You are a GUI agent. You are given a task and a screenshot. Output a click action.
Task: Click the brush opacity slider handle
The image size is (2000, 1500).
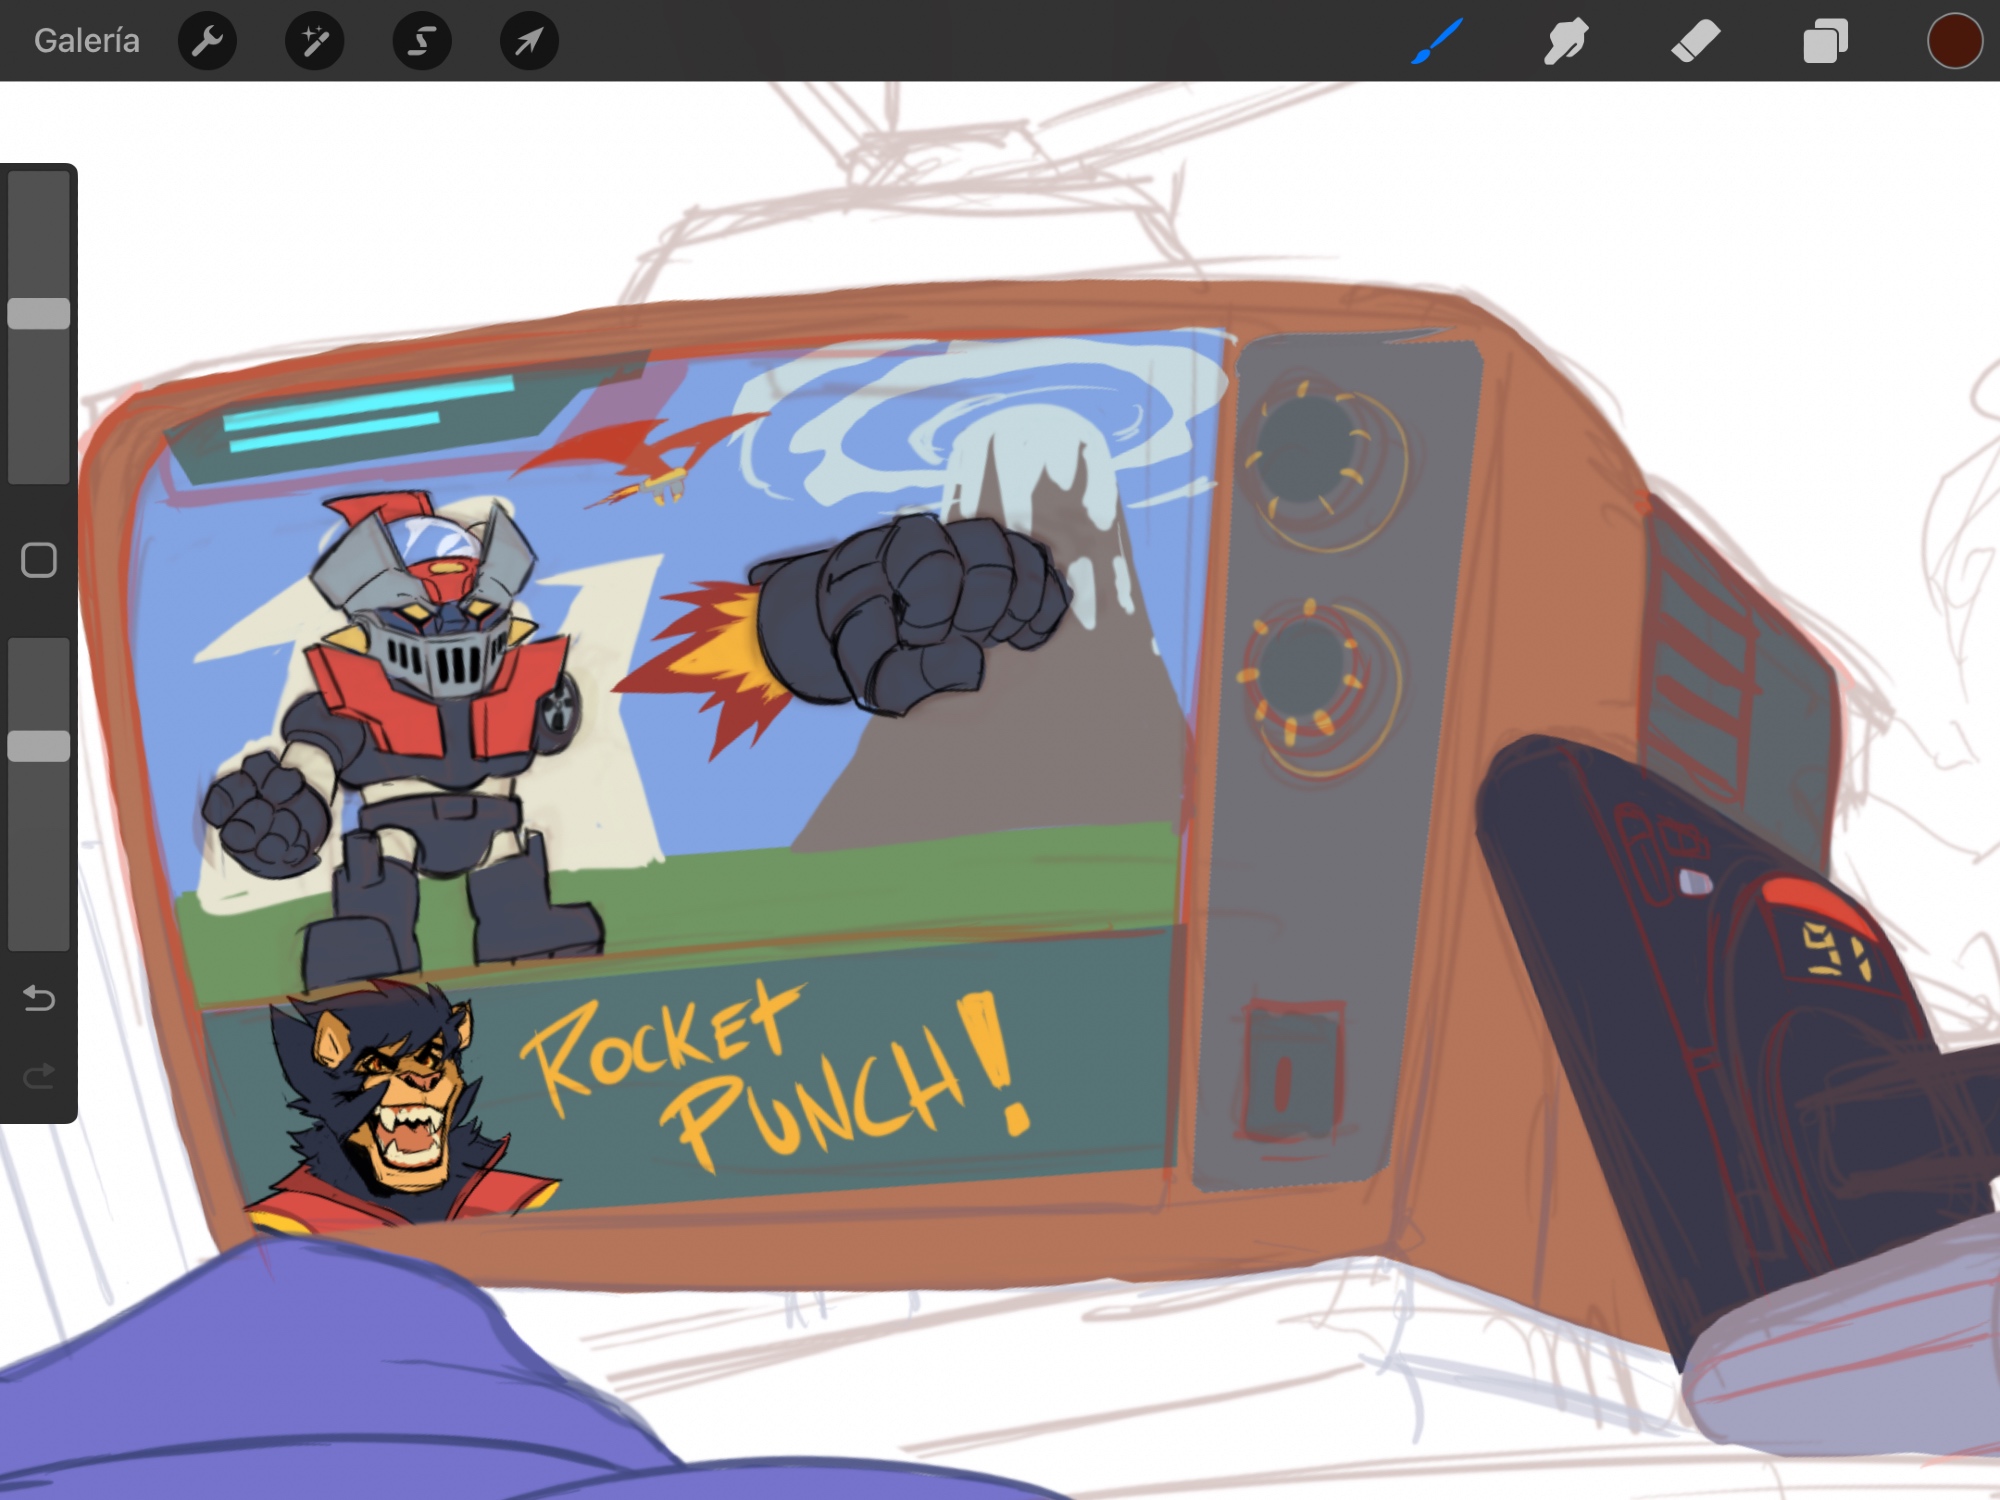pyautogui.click(x=39, y=746)
